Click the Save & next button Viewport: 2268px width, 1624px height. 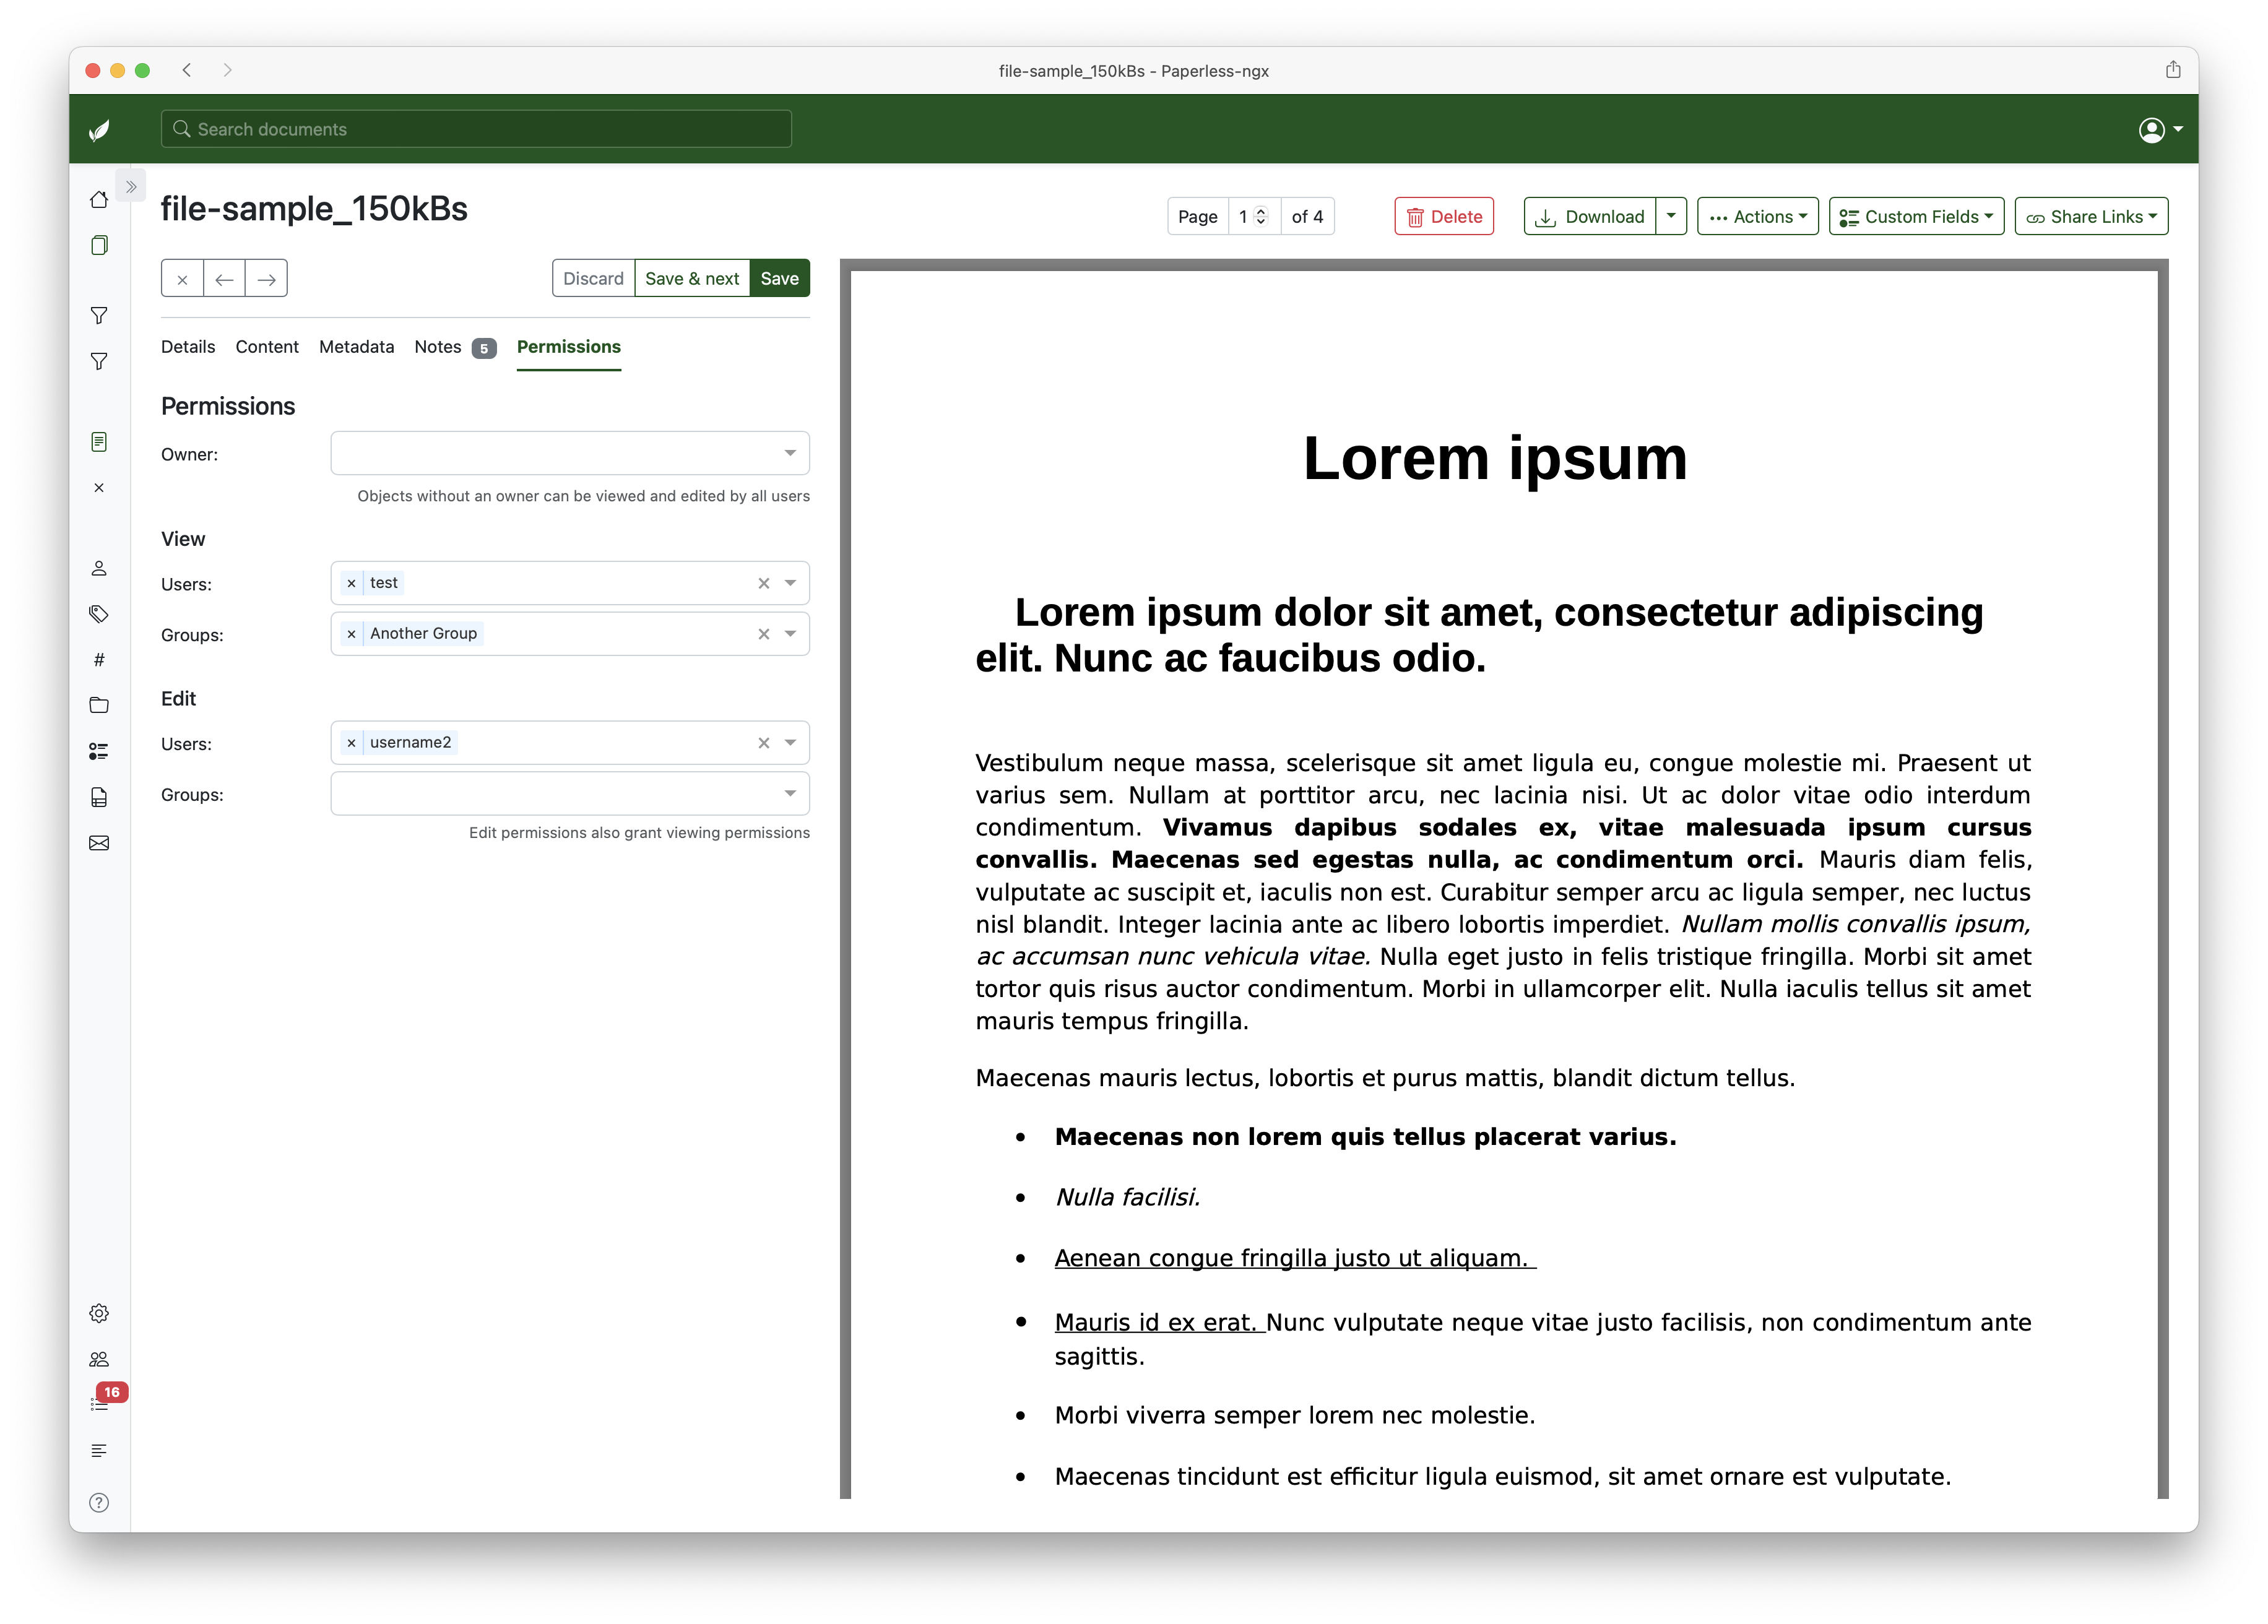(691, 279)
